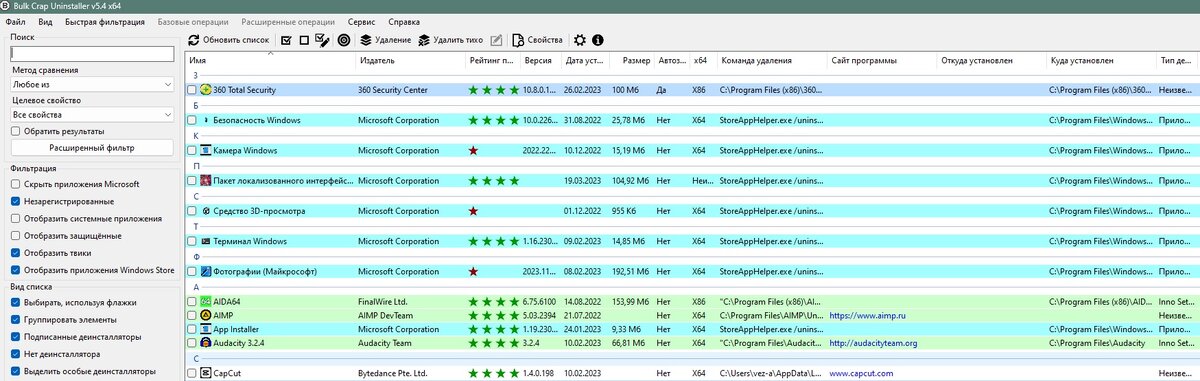Open the Метод сравнения dropdown (Любое из)
The height and width of the screenshot is (381, 1200).
[92, 85]
